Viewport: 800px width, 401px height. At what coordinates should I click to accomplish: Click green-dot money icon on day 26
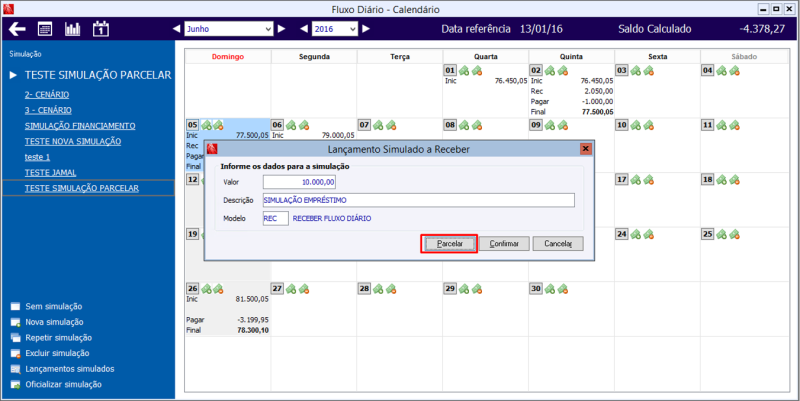(x=206, y=289)
